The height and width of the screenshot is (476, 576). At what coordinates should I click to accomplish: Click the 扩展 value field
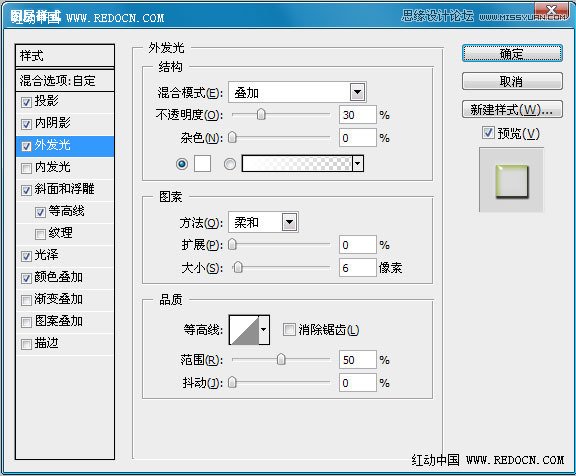tap(358, 245)
